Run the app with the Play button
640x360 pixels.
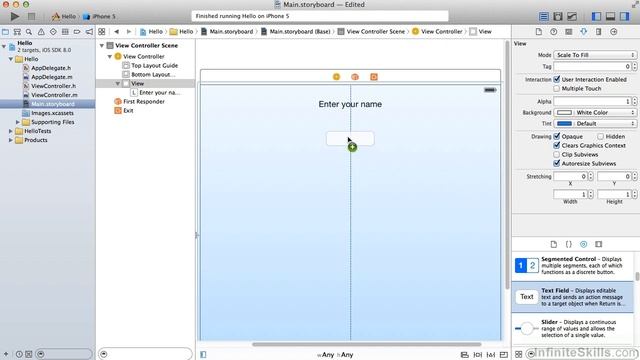click(x=15, y=16)
